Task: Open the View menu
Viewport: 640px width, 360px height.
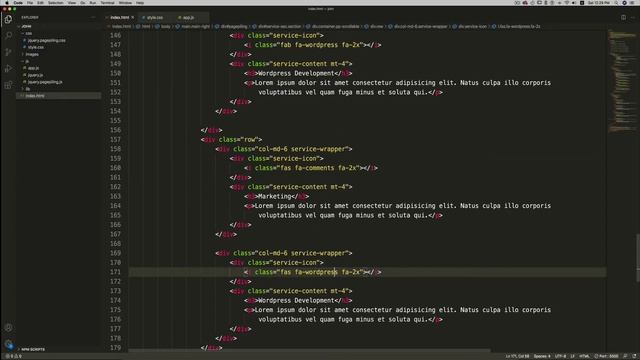Action: click(x=72, y=3)
